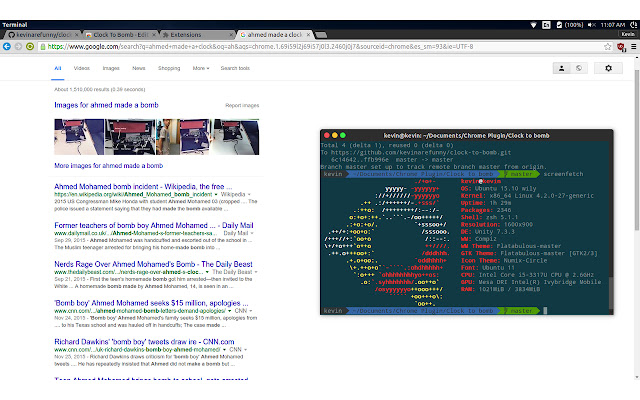
Task: Open the keyboard input source indicator
Action: [x=546, y=25]
